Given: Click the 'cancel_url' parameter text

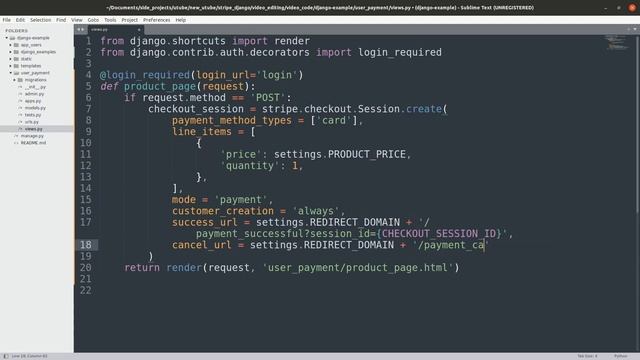Looking at the screenshot, I should tap(202, 245).
